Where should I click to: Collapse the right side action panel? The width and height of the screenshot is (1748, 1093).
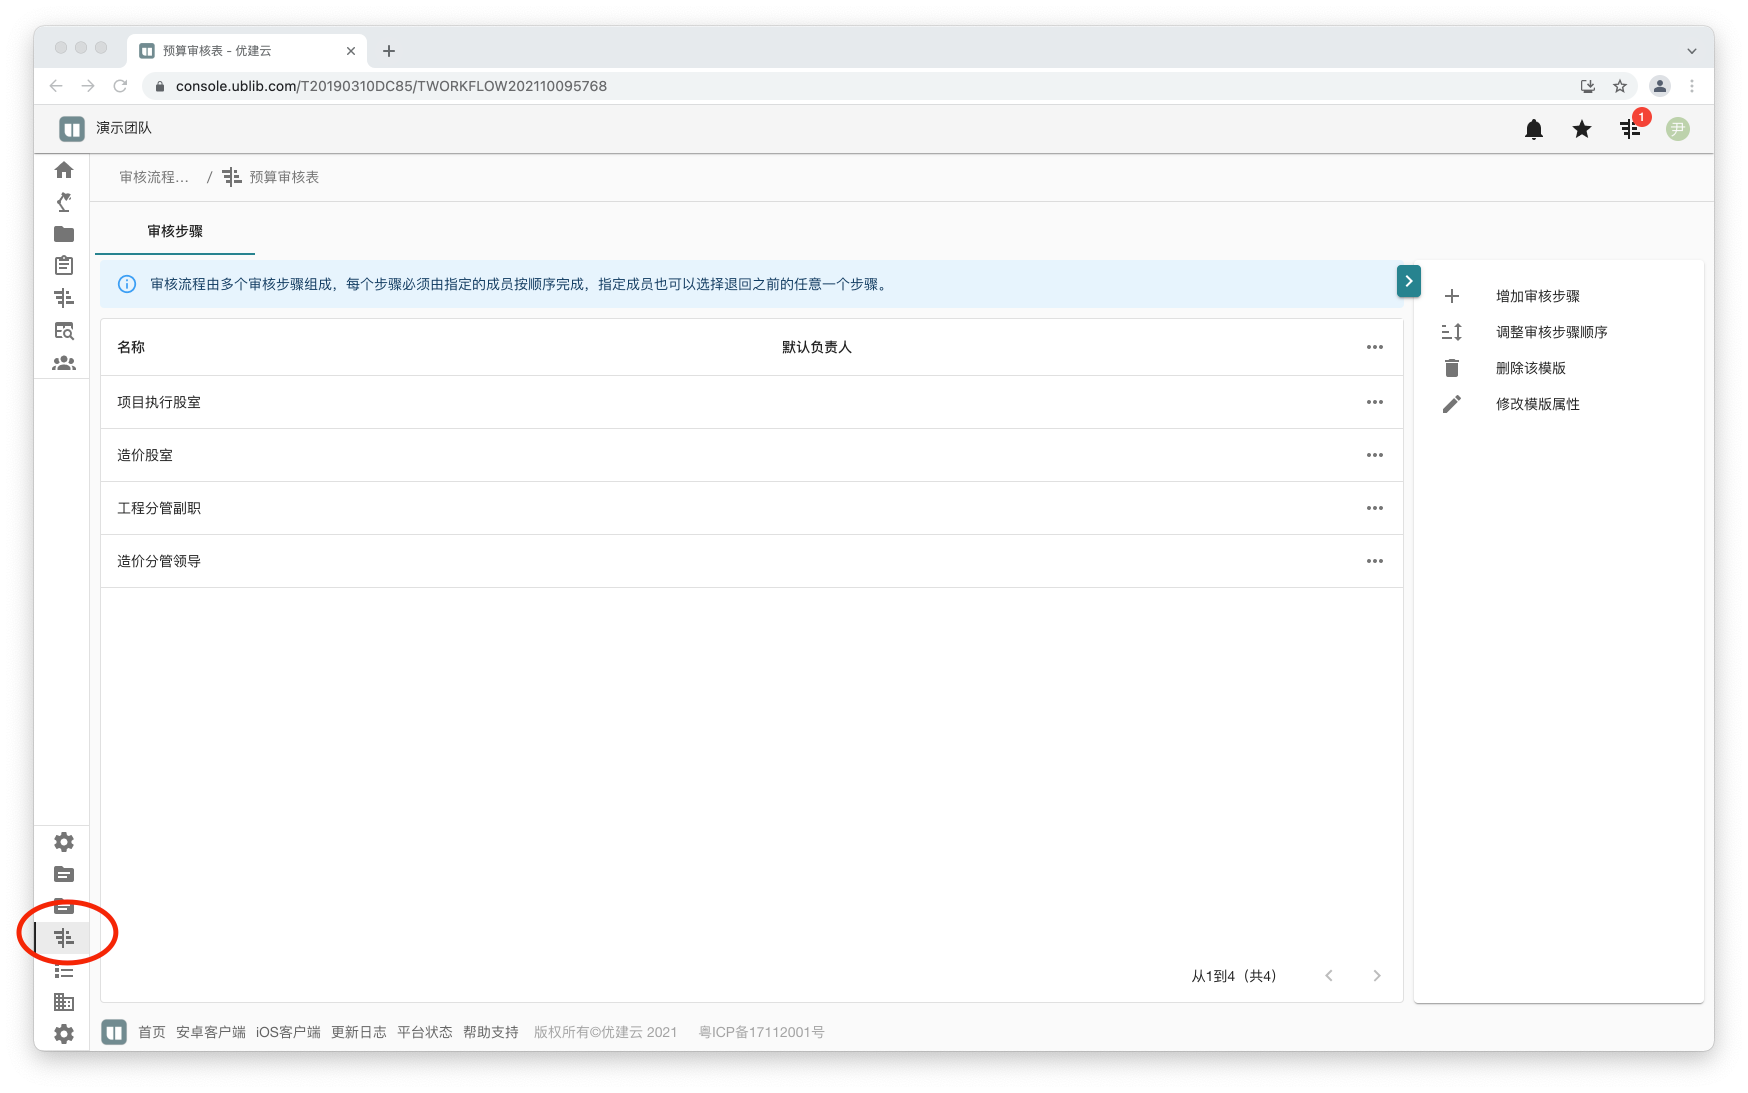click(1408, 282)
